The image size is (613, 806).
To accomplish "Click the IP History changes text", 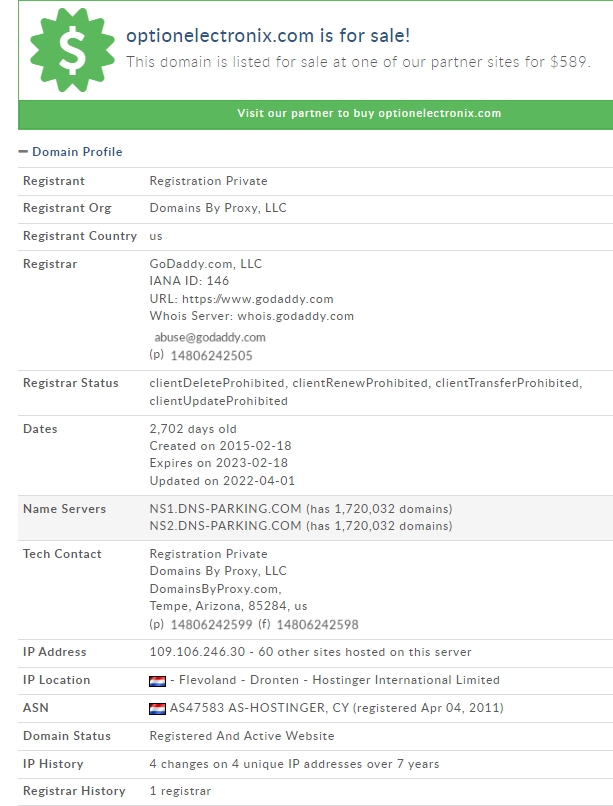I will [x=294, y=764].
